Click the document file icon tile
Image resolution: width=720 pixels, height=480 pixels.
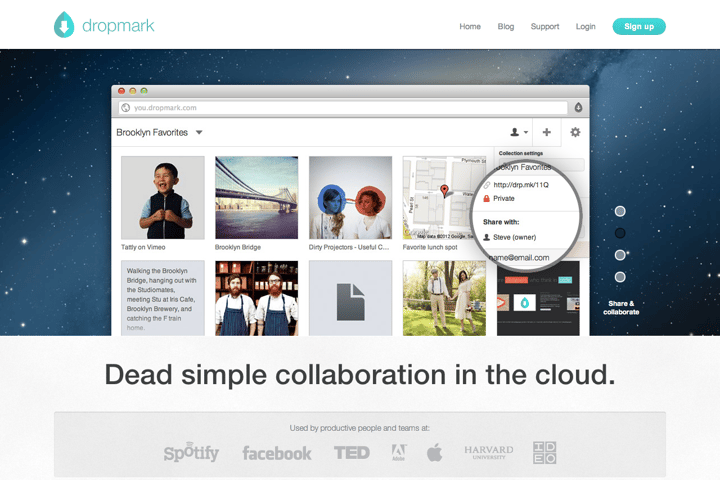[350, 299]
